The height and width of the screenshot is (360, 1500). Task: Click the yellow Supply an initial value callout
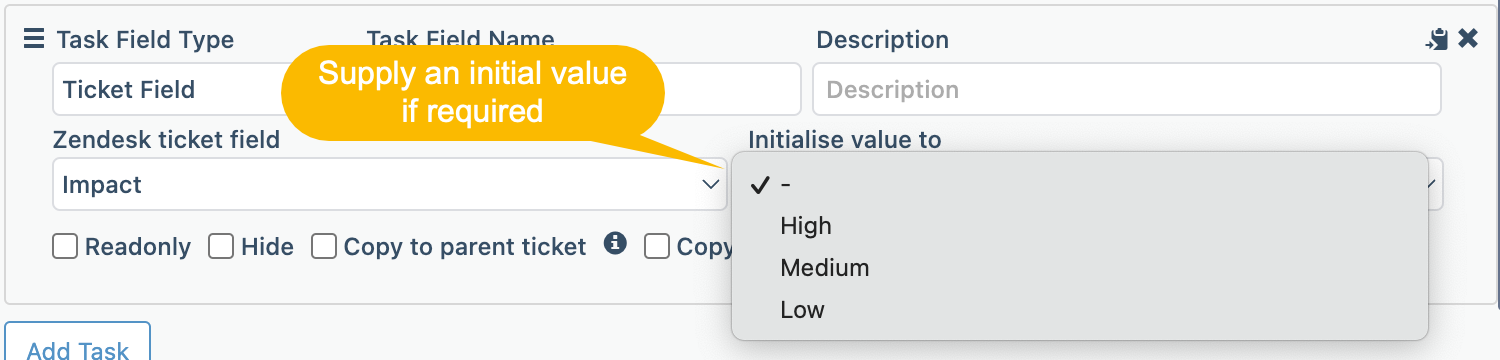(x=472, y=91)
